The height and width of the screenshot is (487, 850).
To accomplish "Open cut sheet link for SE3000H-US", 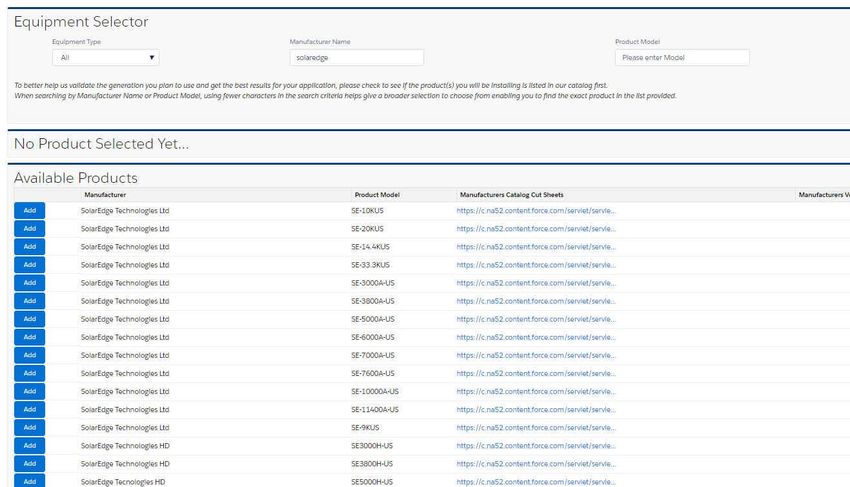I will (536, 446).
